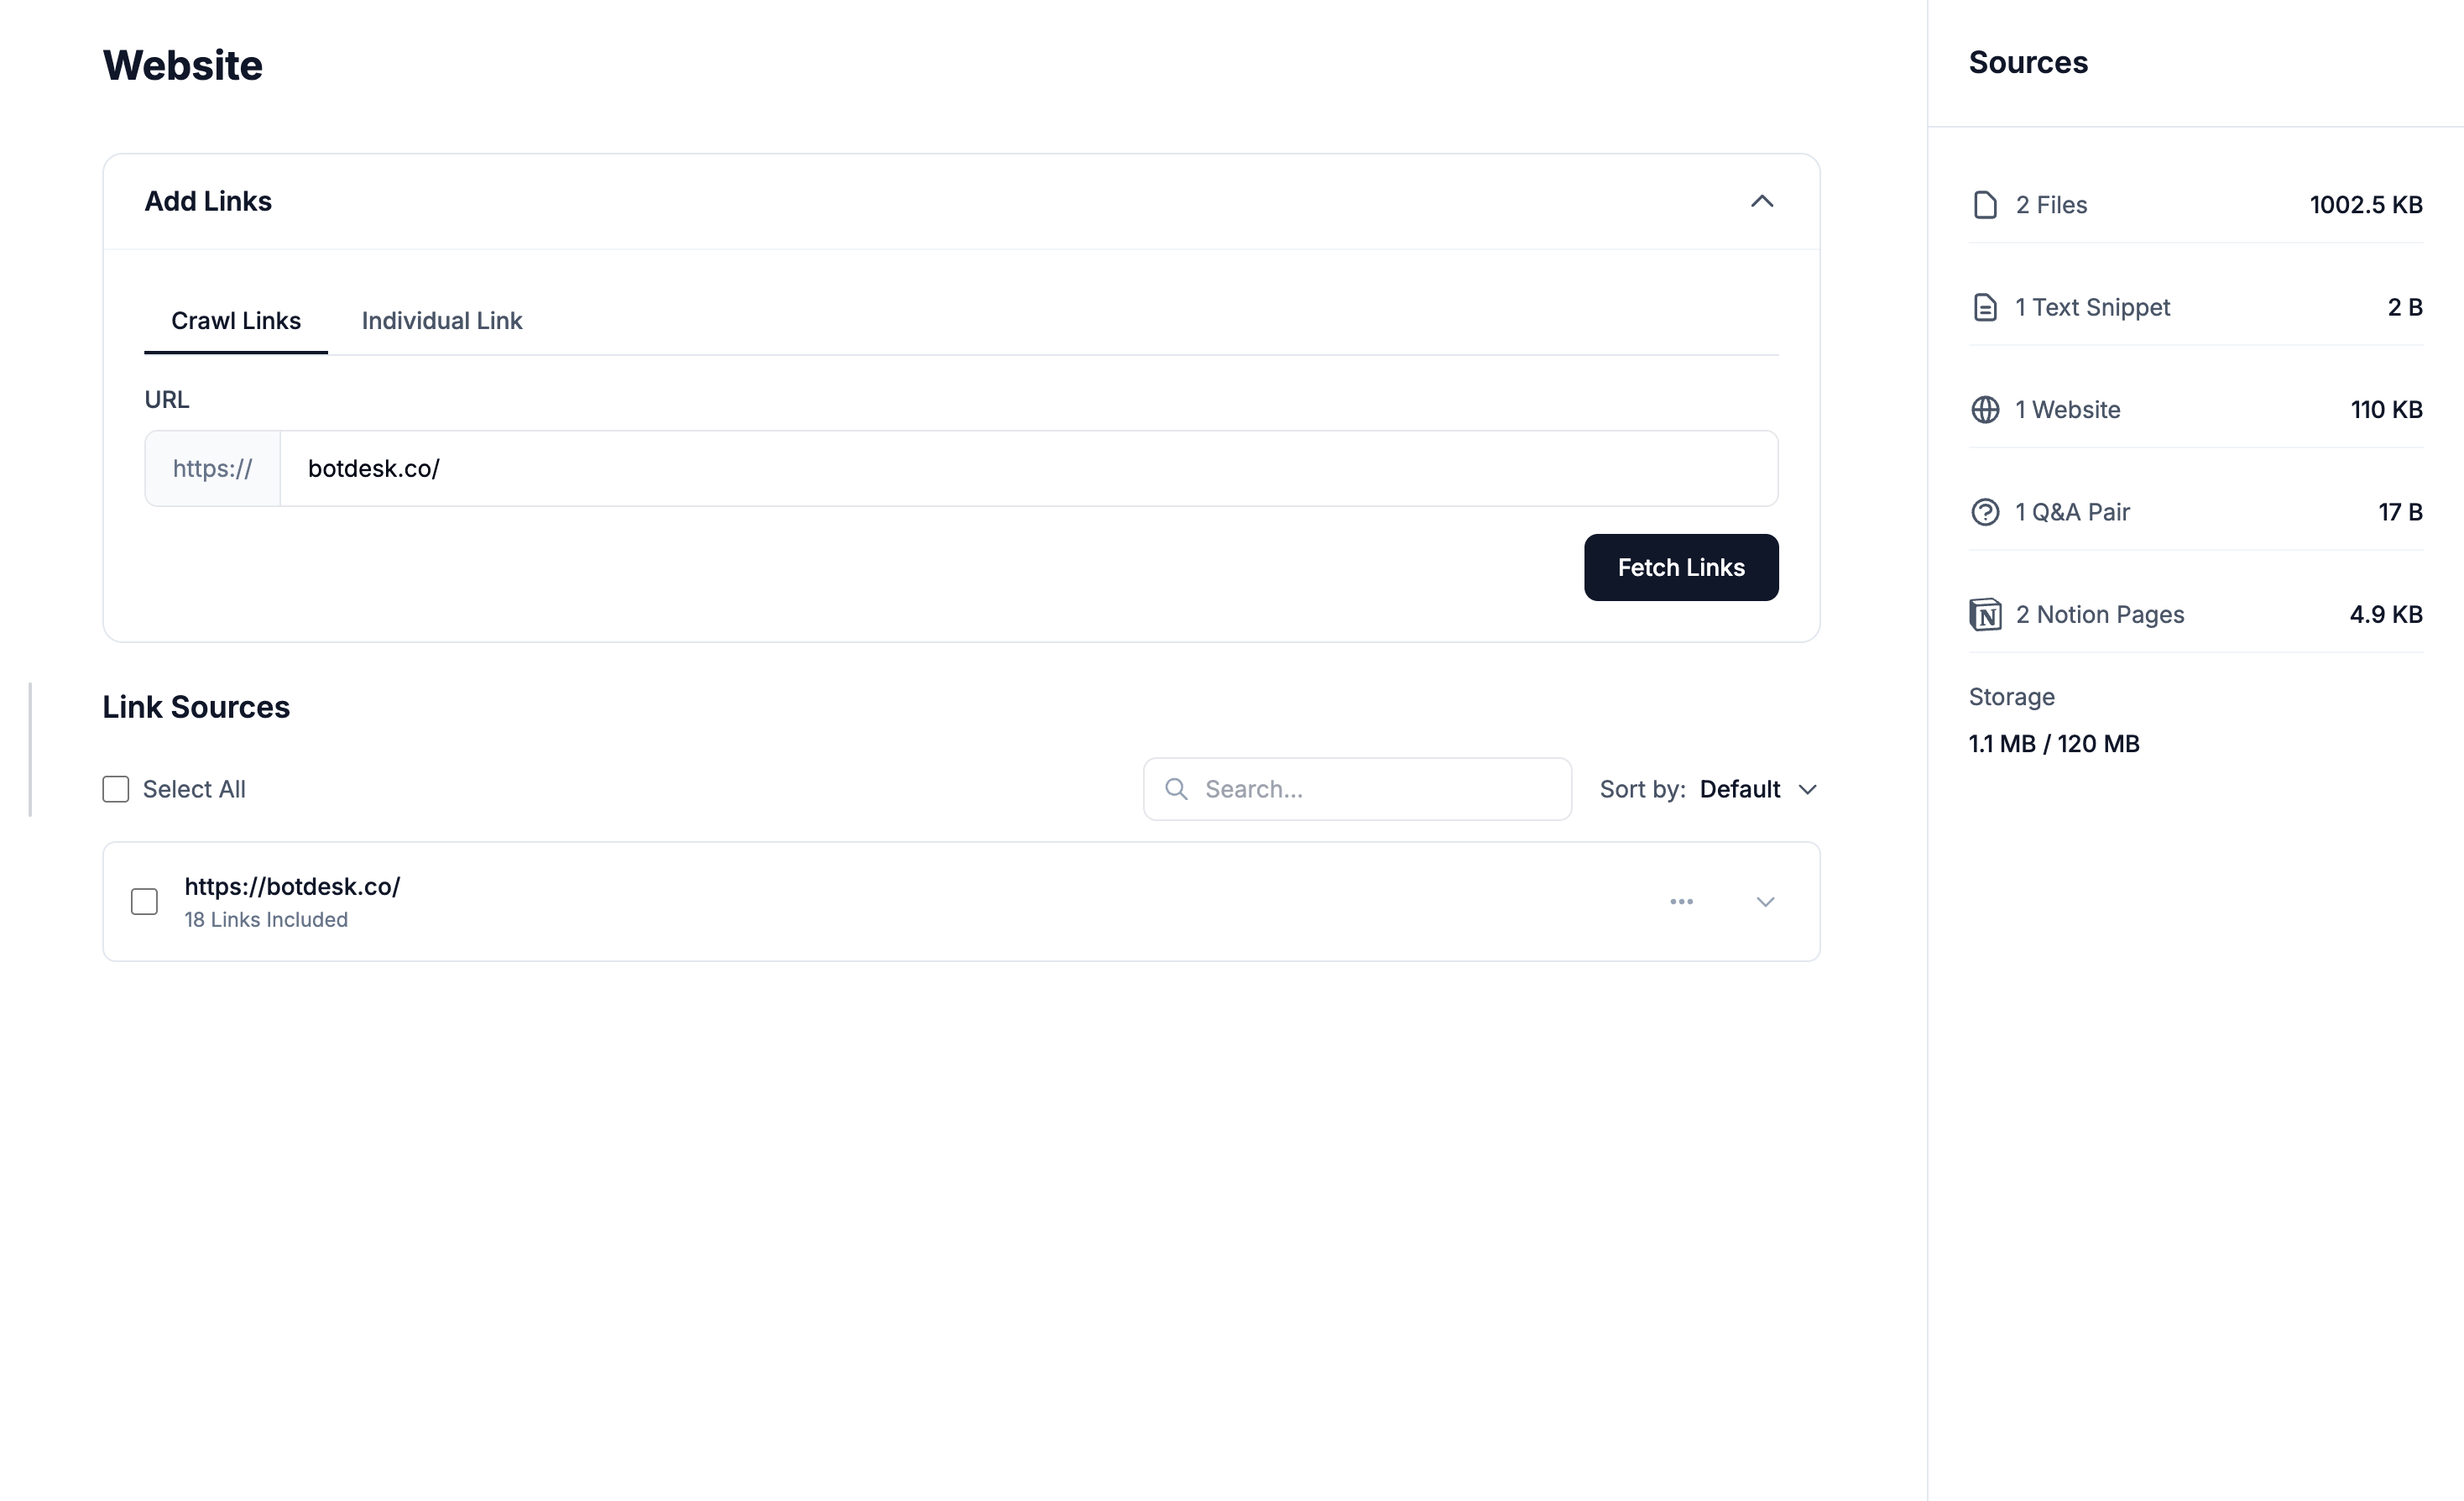Screen dimensions: 2464x1501
Task: Select the Website globe icon
Action: pos(1985,409)
